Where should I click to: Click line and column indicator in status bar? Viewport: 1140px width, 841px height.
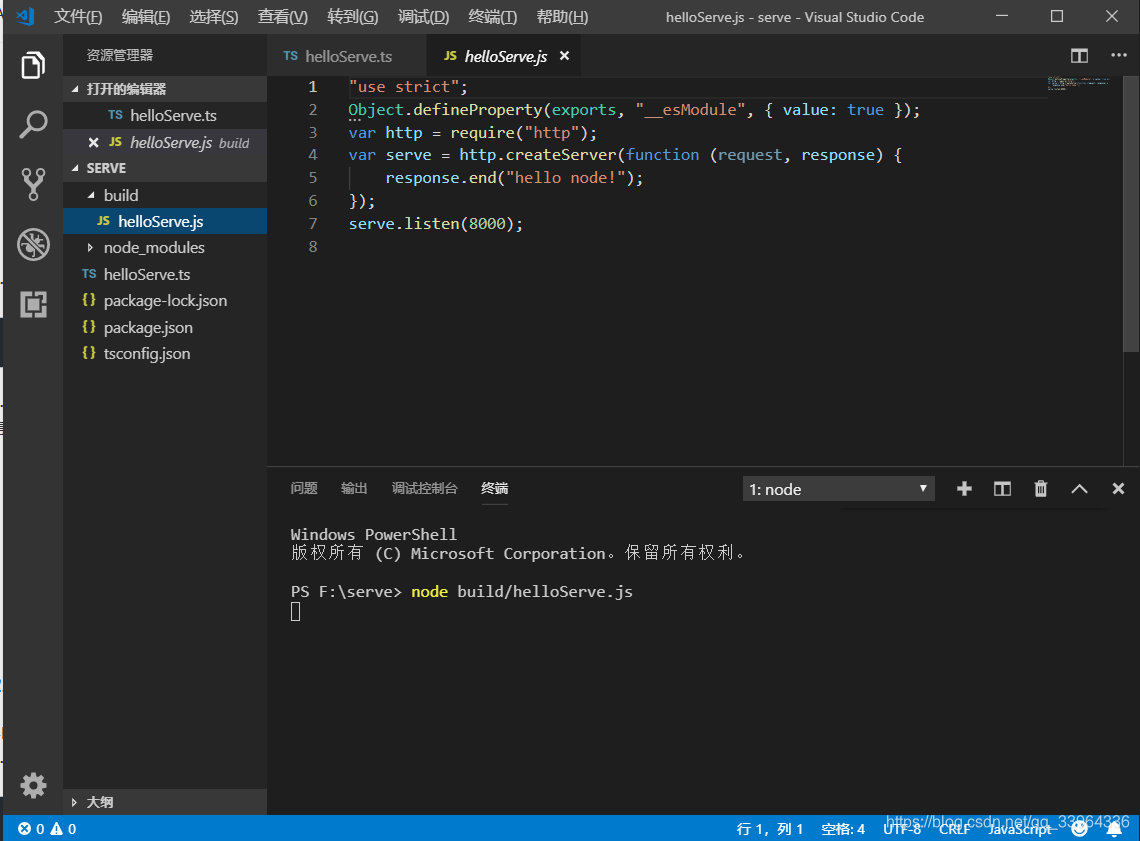pos(769,829)
